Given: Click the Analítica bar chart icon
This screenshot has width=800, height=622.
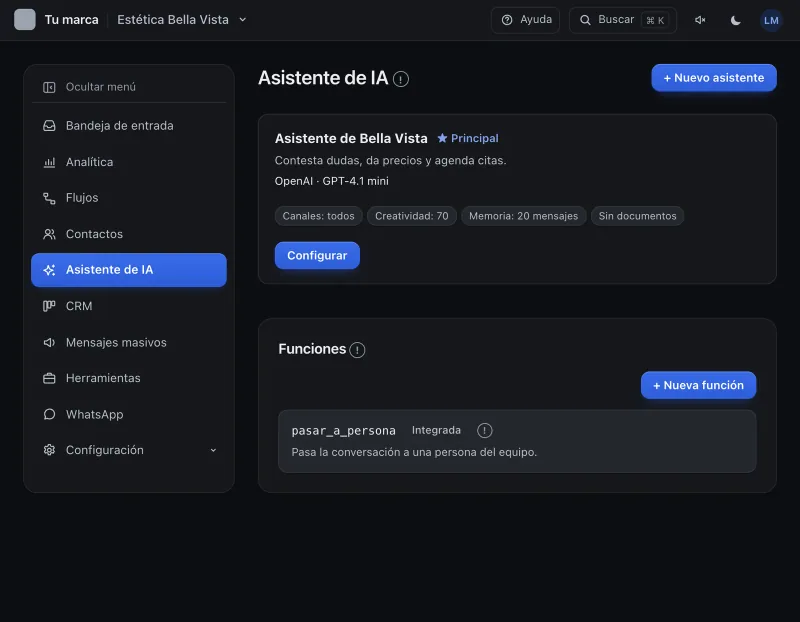Looking at the screenshot, I should click(x=49, y=162).
